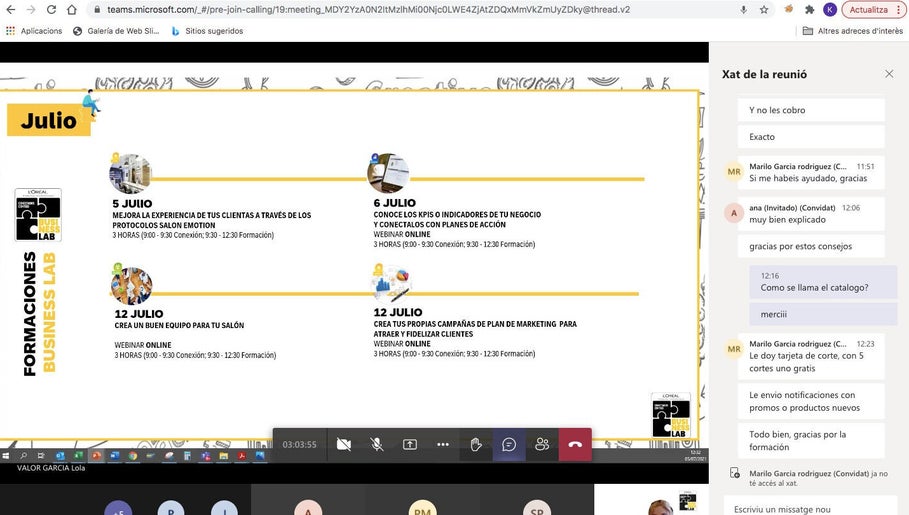Viewport: 909px width, 515px height.
Task: Click the MR avatar beside 11:51 message
Action: pos(734,172)
